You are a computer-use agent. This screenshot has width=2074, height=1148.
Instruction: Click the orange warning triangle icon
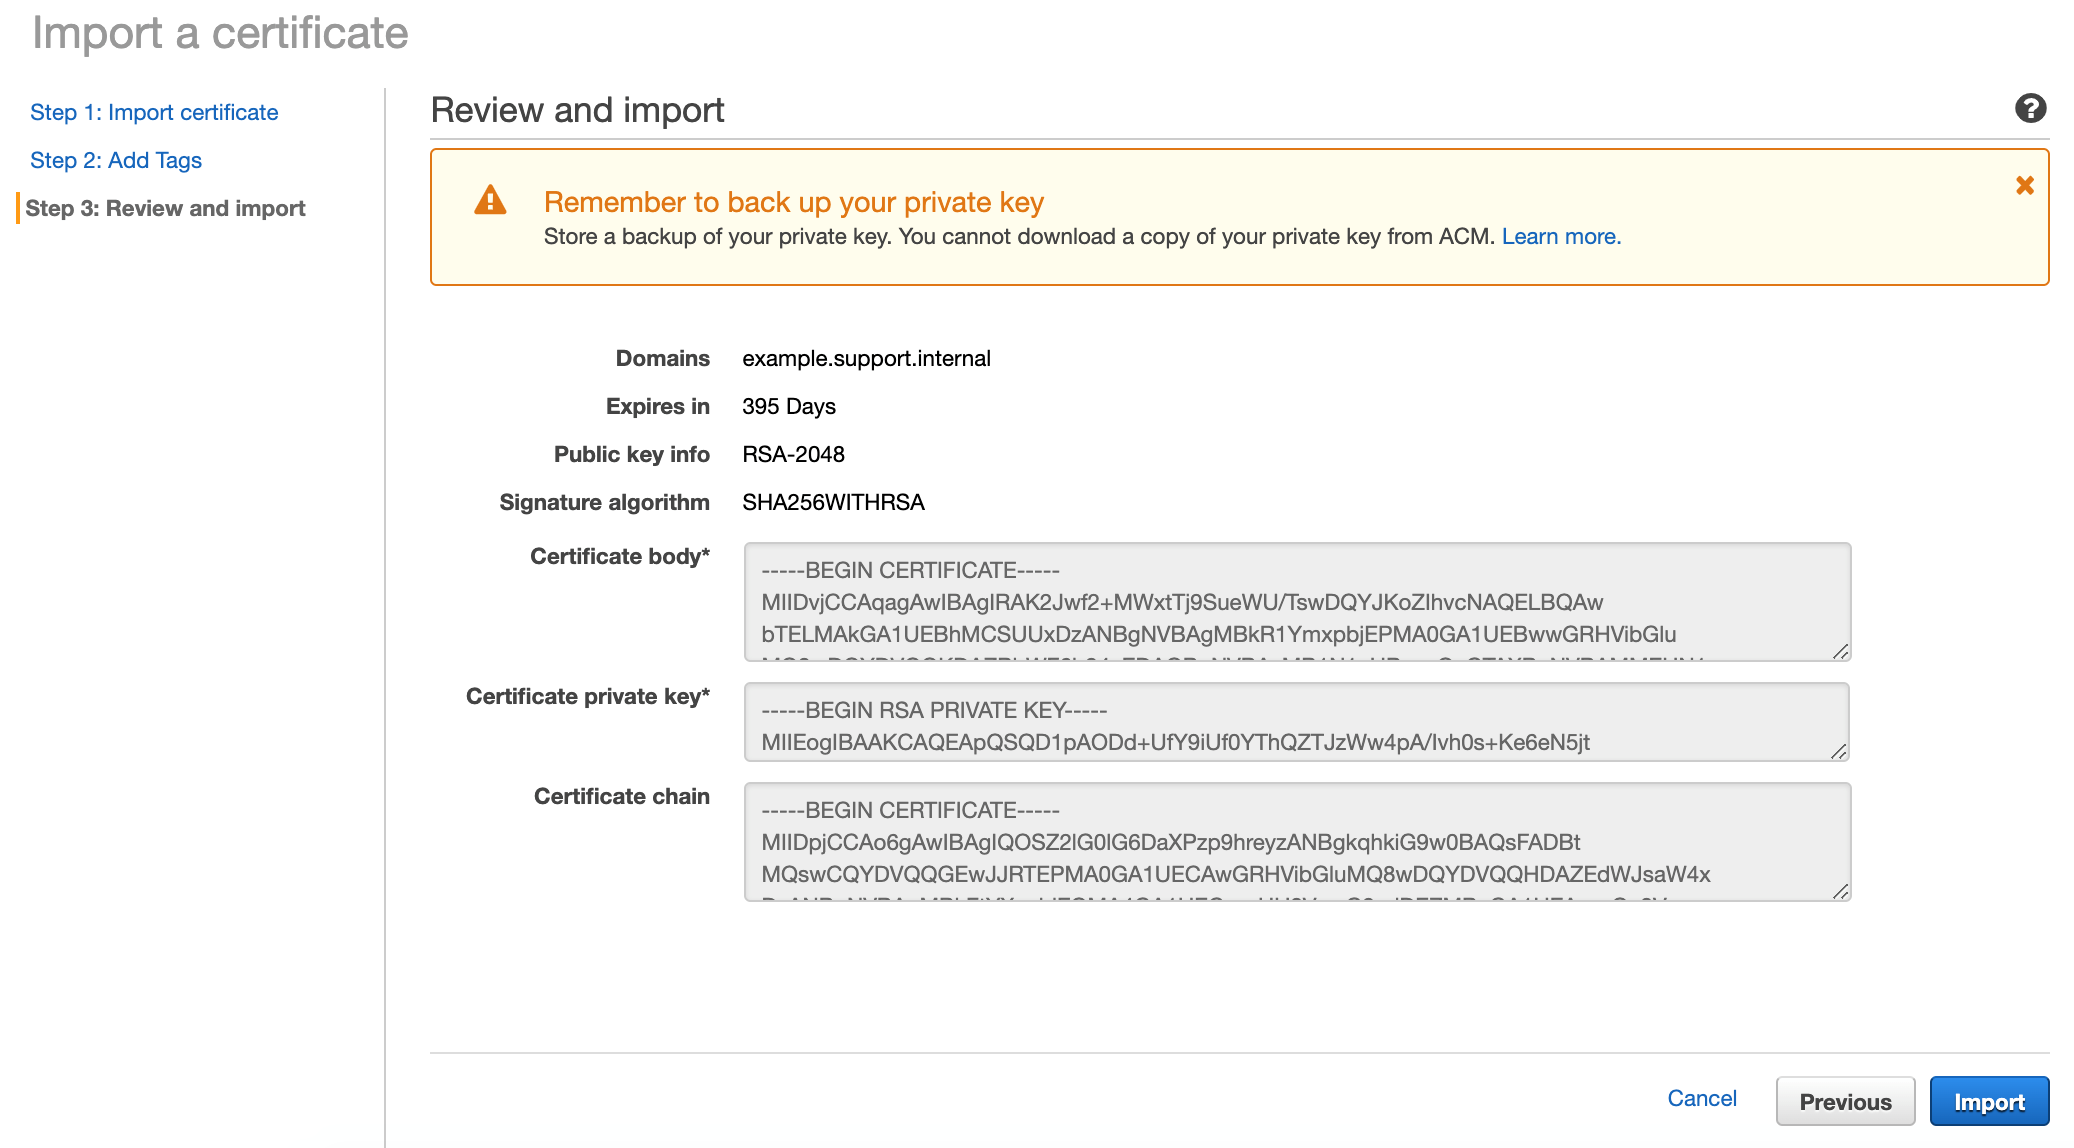coord(491,200)
